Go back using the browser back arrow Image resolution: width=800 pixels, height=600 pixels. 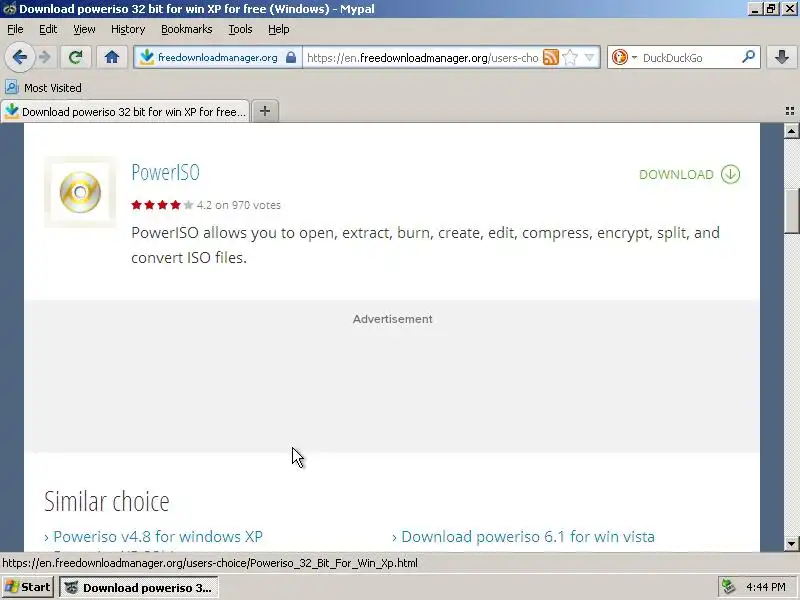(x=19, y=57)
